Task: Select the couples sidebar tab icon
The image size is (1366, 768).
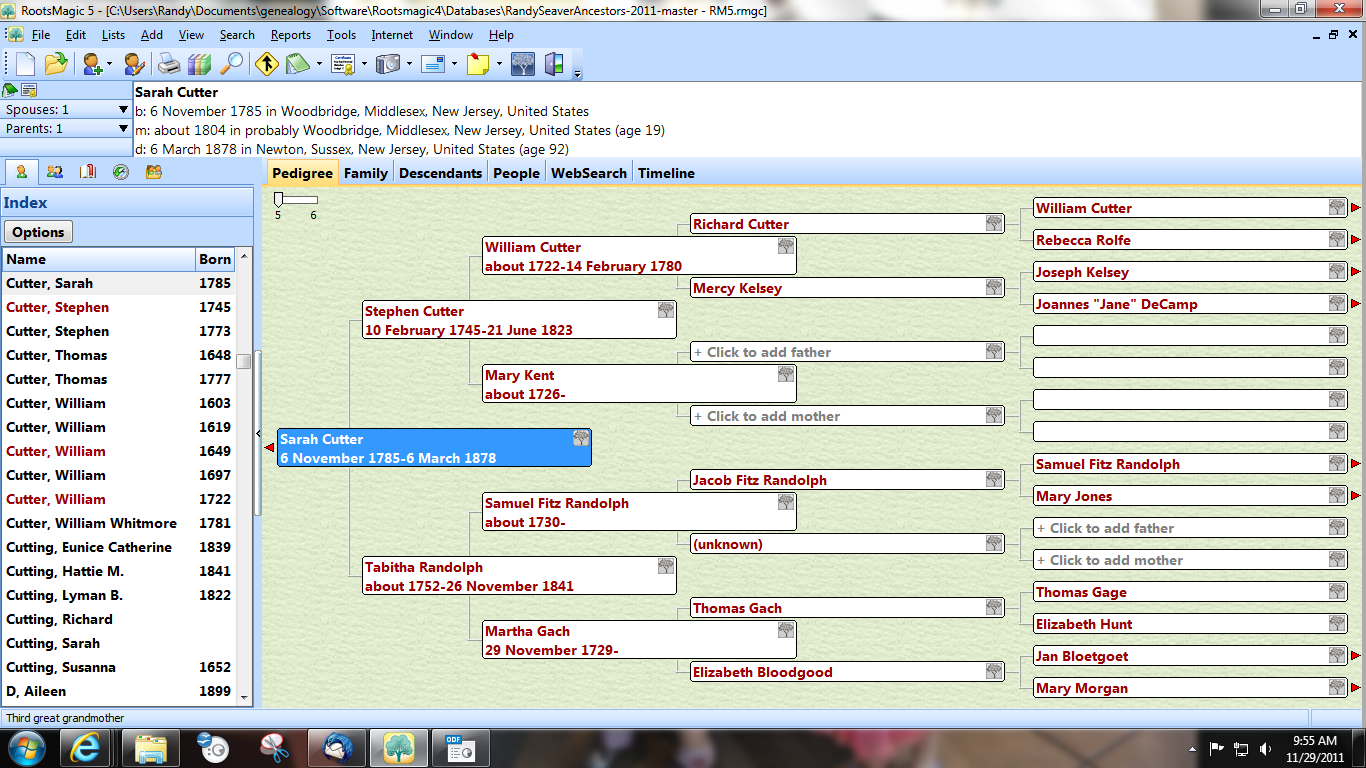Action: tap(54, 171)
